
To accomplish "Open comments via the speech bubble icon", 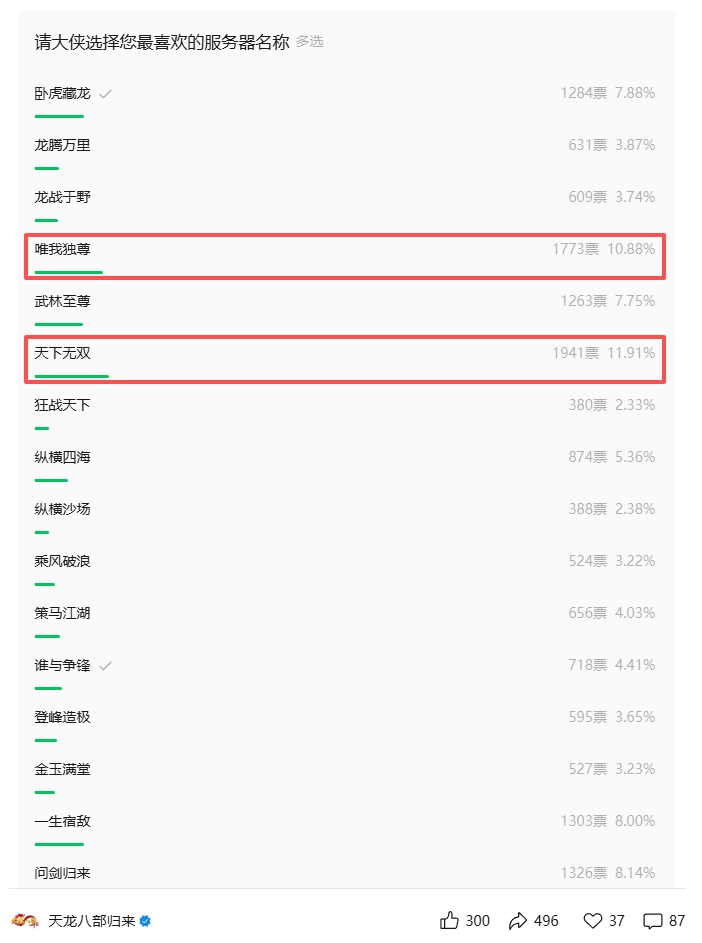I will click(651, 921).
